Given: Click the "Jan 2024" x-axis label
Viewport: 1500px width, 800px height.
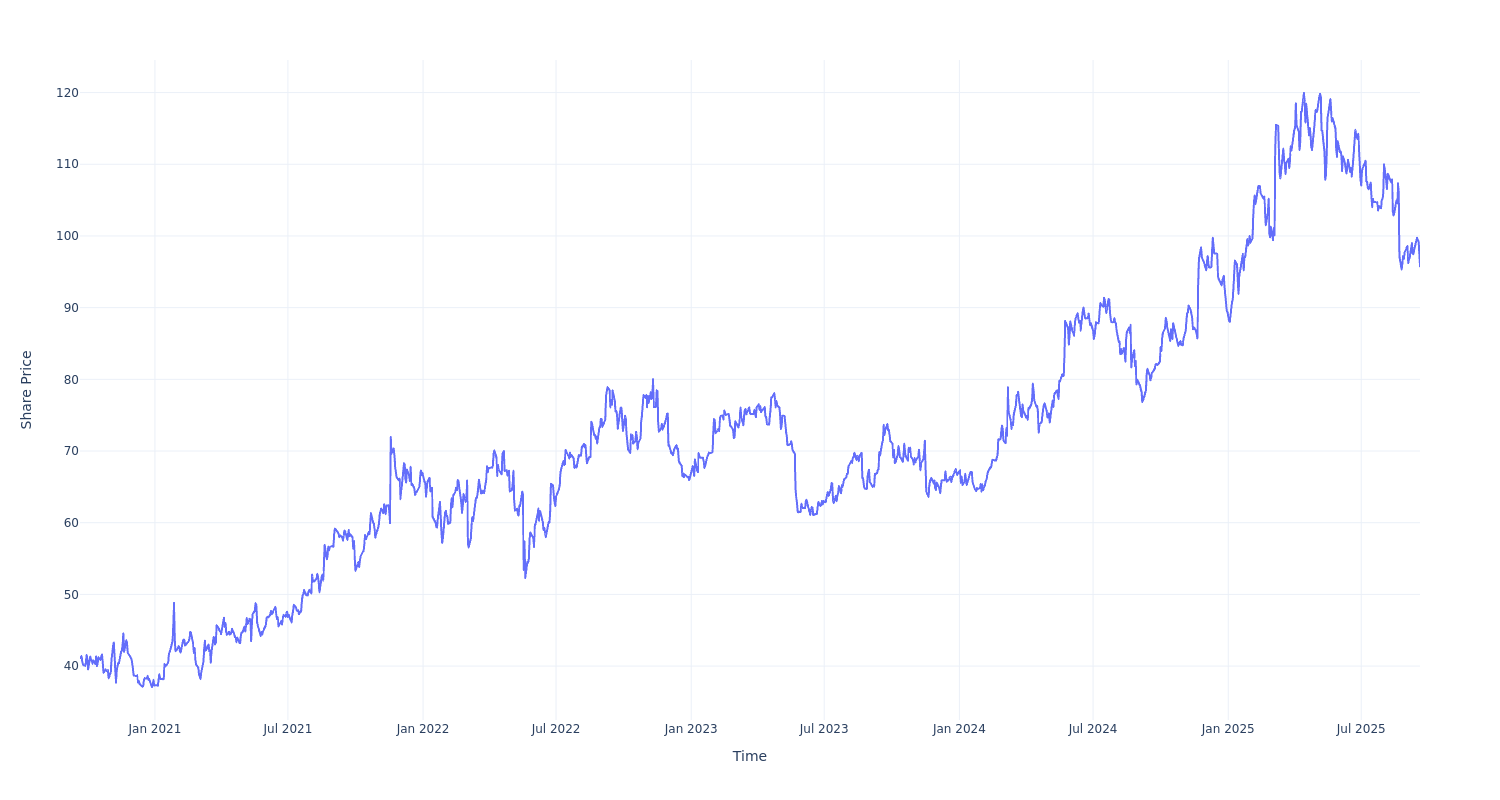Looking at the screenshot, I should click(959, 729).
